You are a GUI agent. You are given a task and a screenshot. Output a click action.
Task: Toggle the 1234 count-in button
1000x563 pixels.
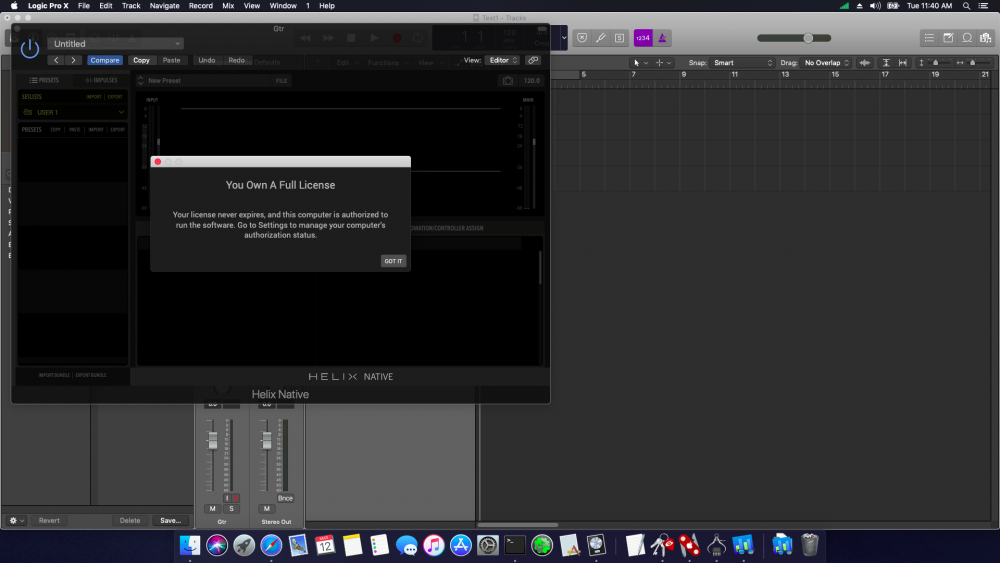point(642,38)
